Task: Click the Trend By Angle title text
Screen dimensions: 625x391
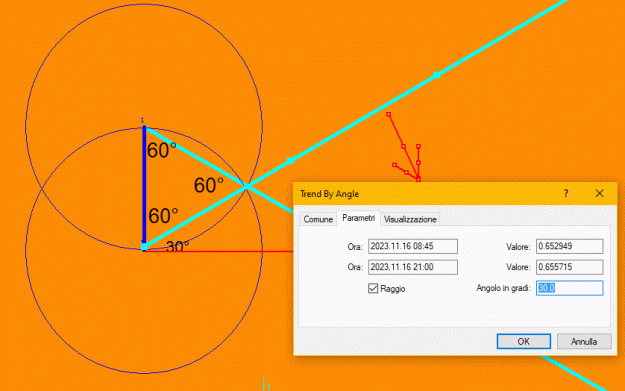Action: [x=329, y=194]
